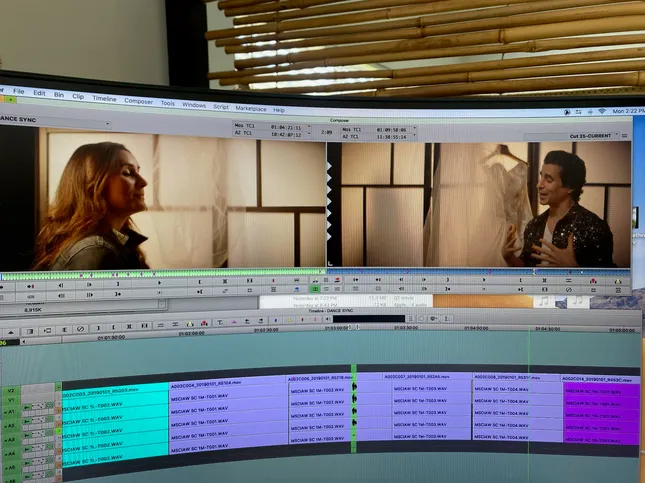
Task: Toggle A3 track selector
Action: pos(9,439)
